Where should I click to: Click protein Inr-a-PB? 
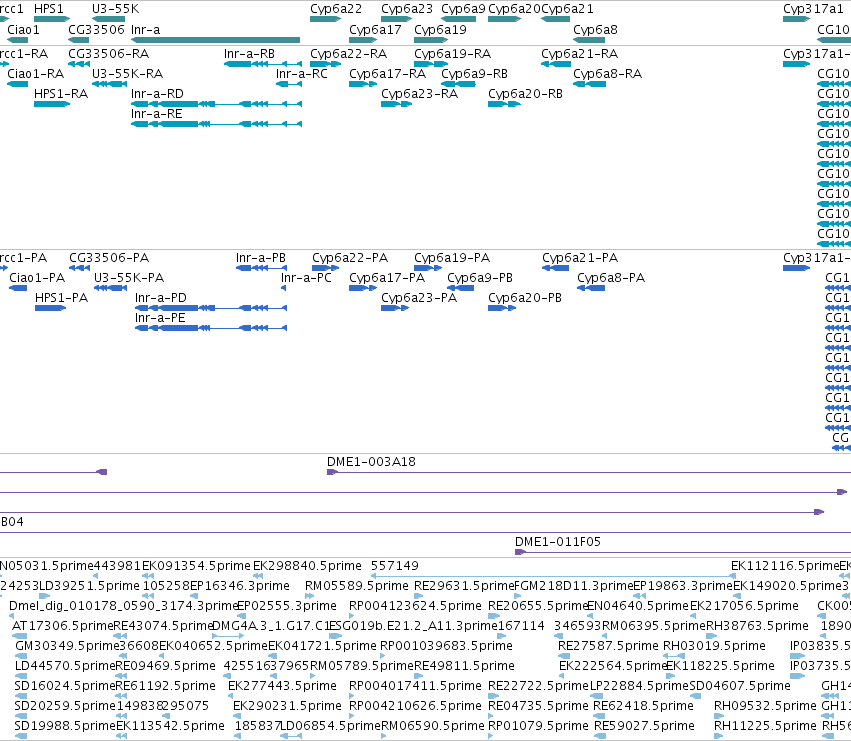pos(261,268)
